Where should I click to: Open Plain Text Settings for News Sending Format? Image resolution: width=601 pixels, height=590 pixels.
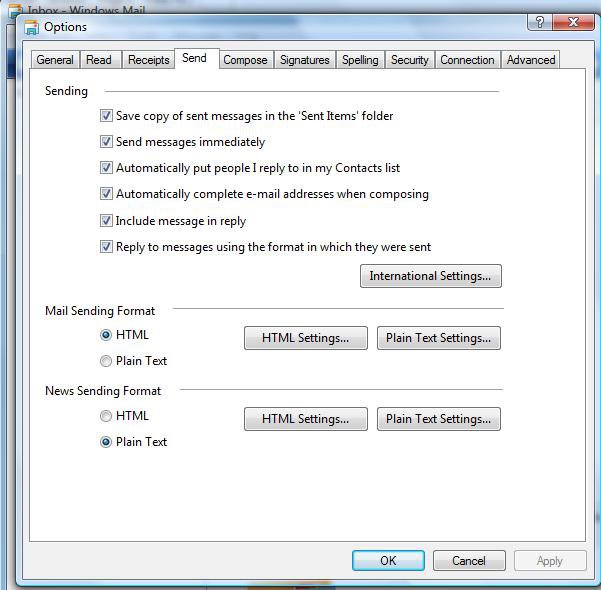(438, 419)
